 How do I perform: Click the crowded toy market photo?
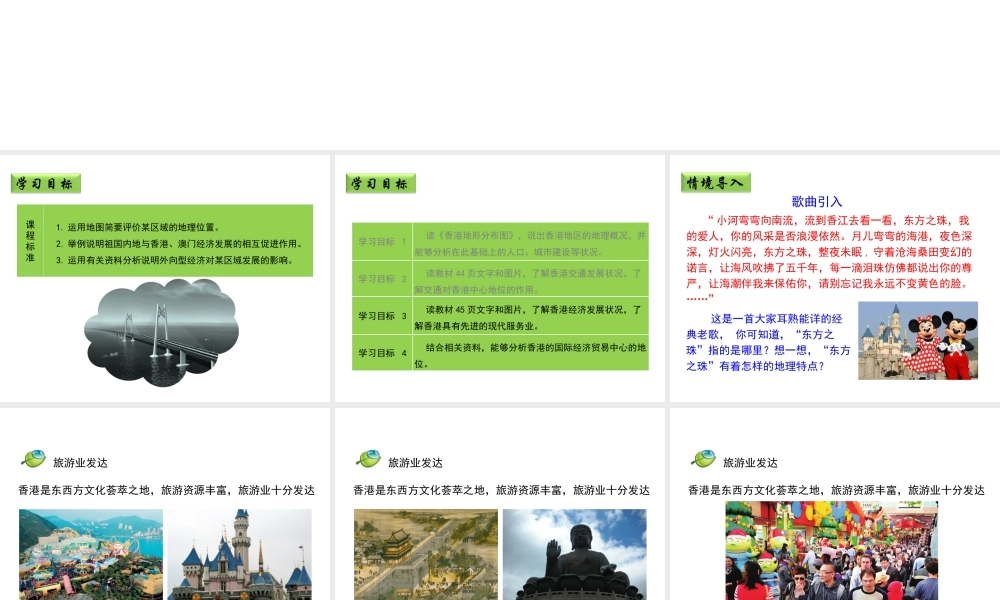coord(831,552)
